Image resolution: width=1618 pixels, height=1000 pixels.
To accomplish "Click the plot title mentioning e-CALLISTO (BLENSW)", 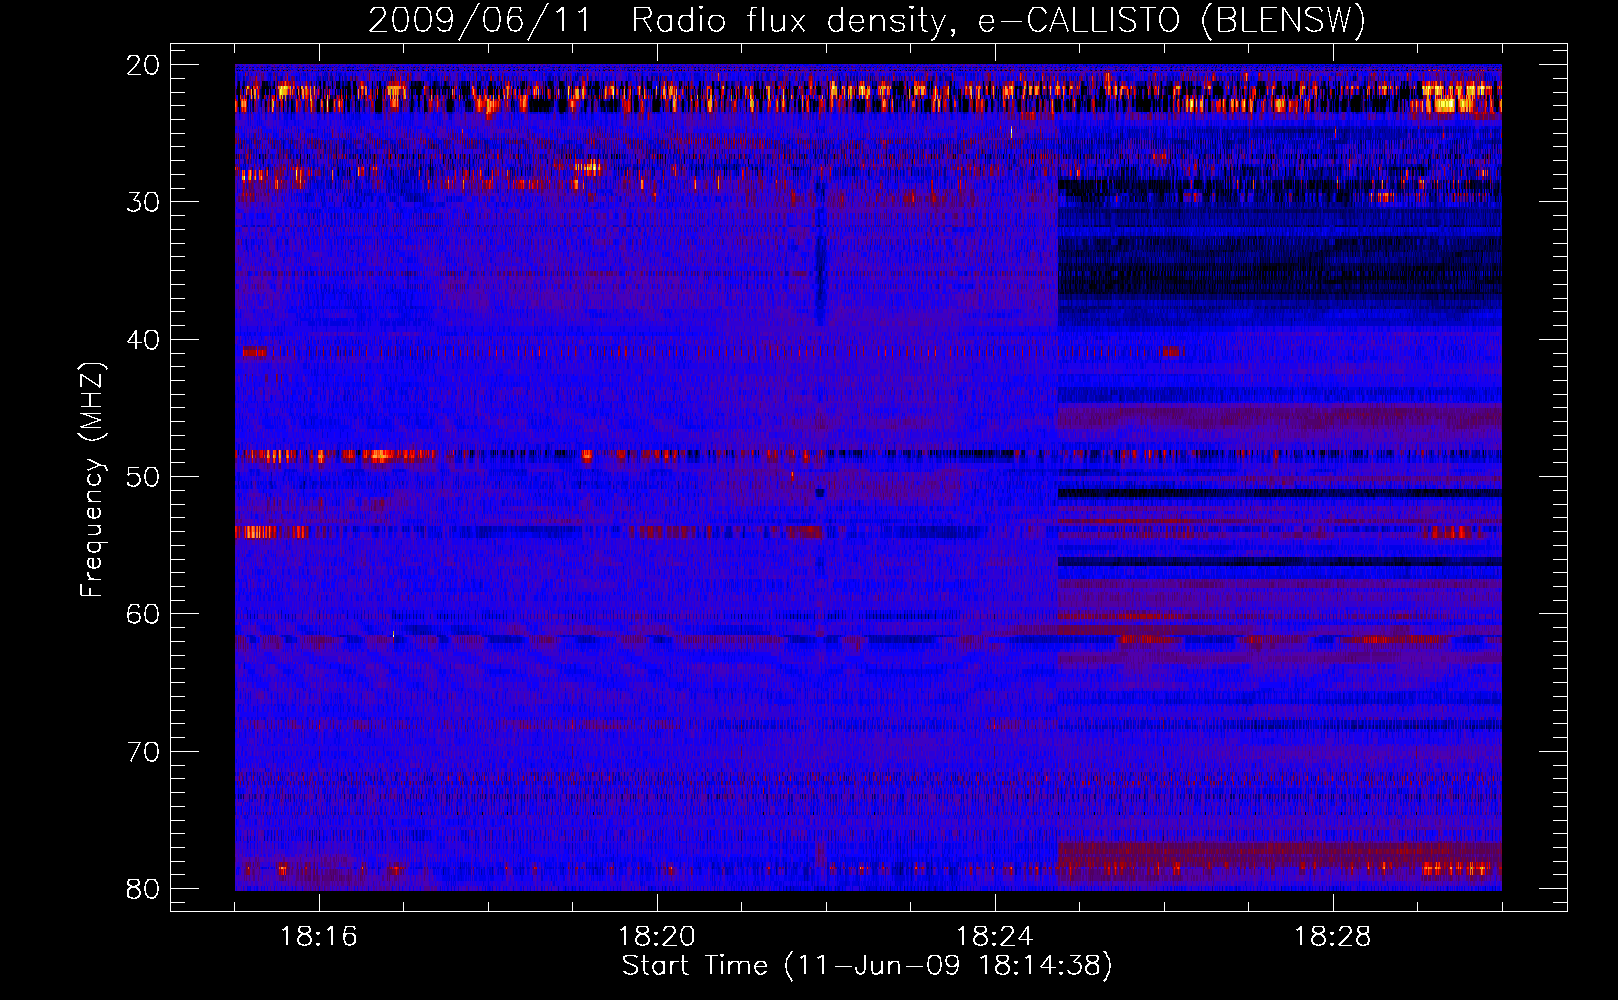I will click(x=867, y=21).
